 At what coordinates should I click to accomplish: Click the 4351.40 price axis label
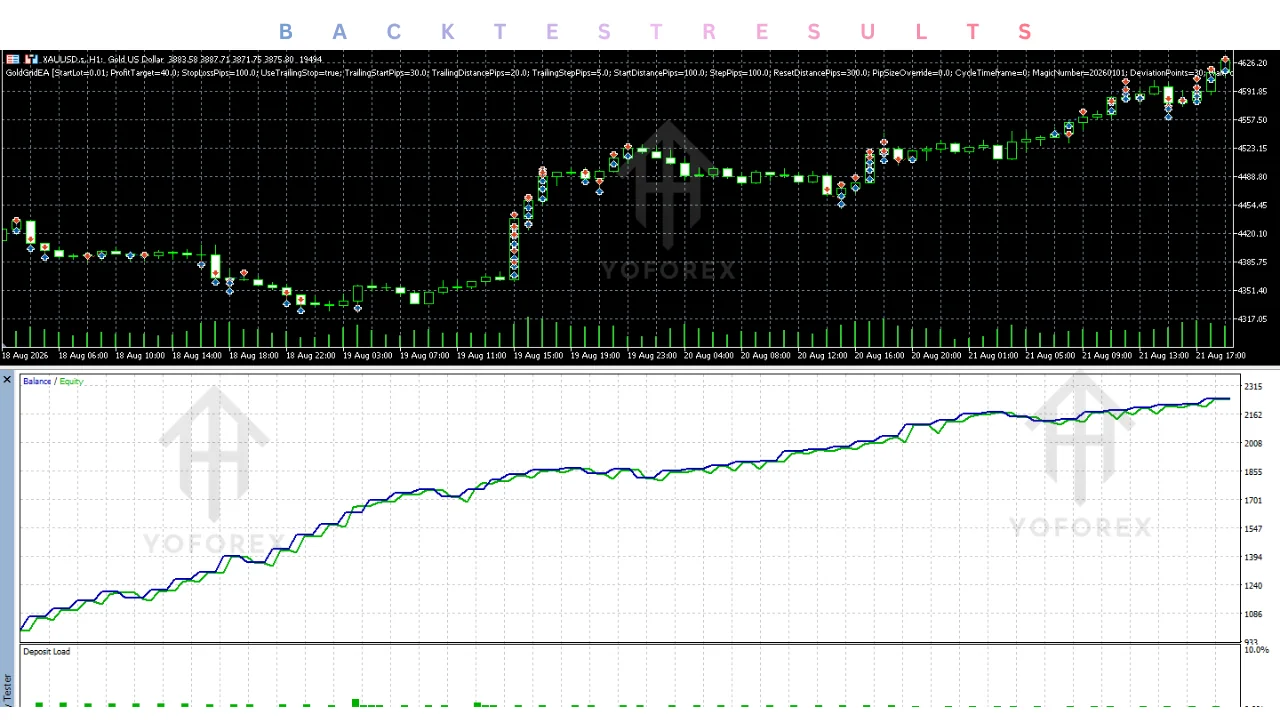[1253, 291]
